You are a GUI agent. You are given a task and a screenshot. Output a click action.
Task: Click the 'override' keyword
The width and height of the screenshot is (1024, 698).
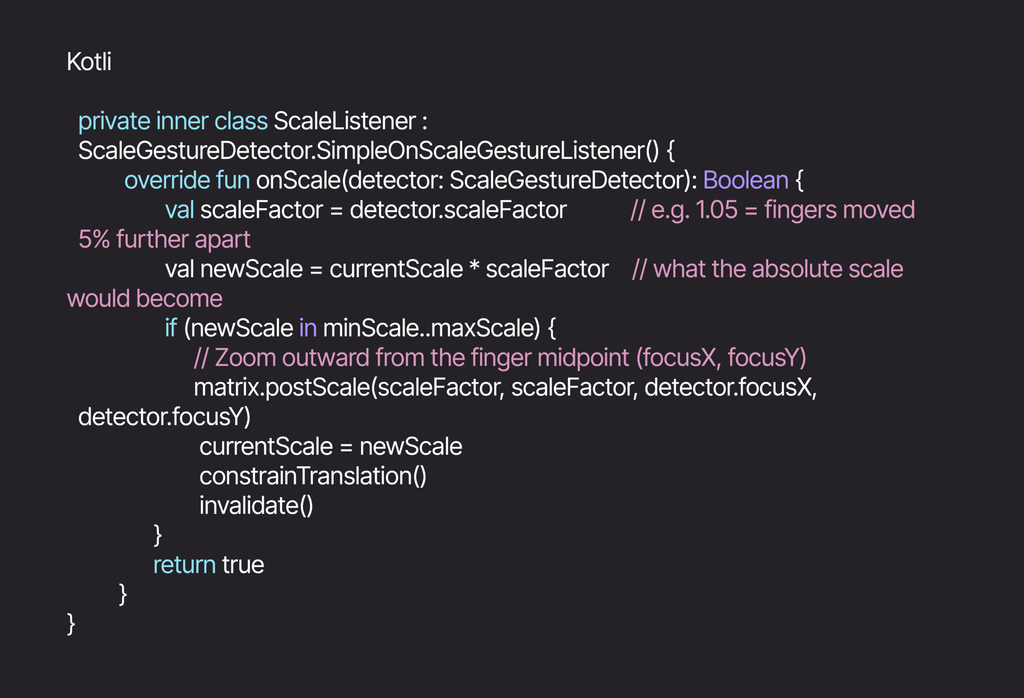(167, 180)
